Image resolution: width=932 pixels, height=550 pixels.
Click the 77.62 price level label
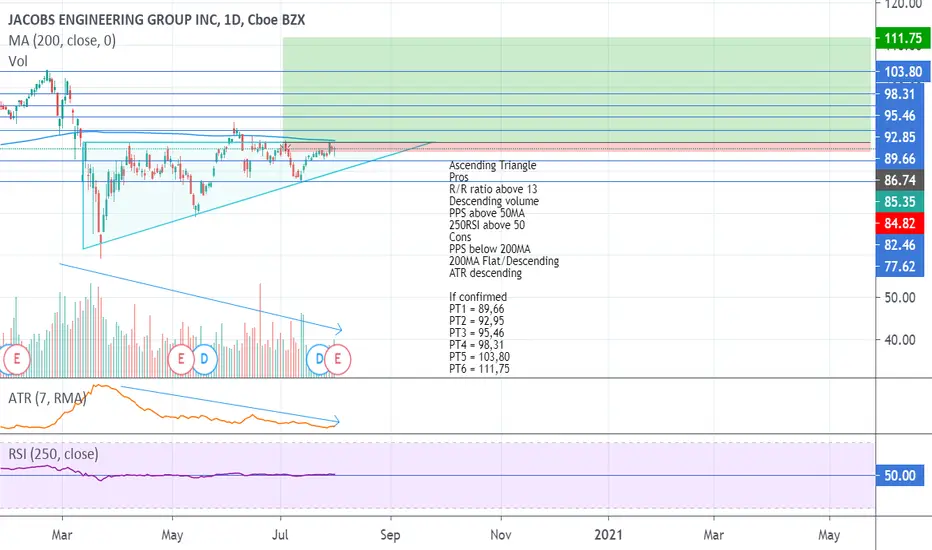click(899, 266)
